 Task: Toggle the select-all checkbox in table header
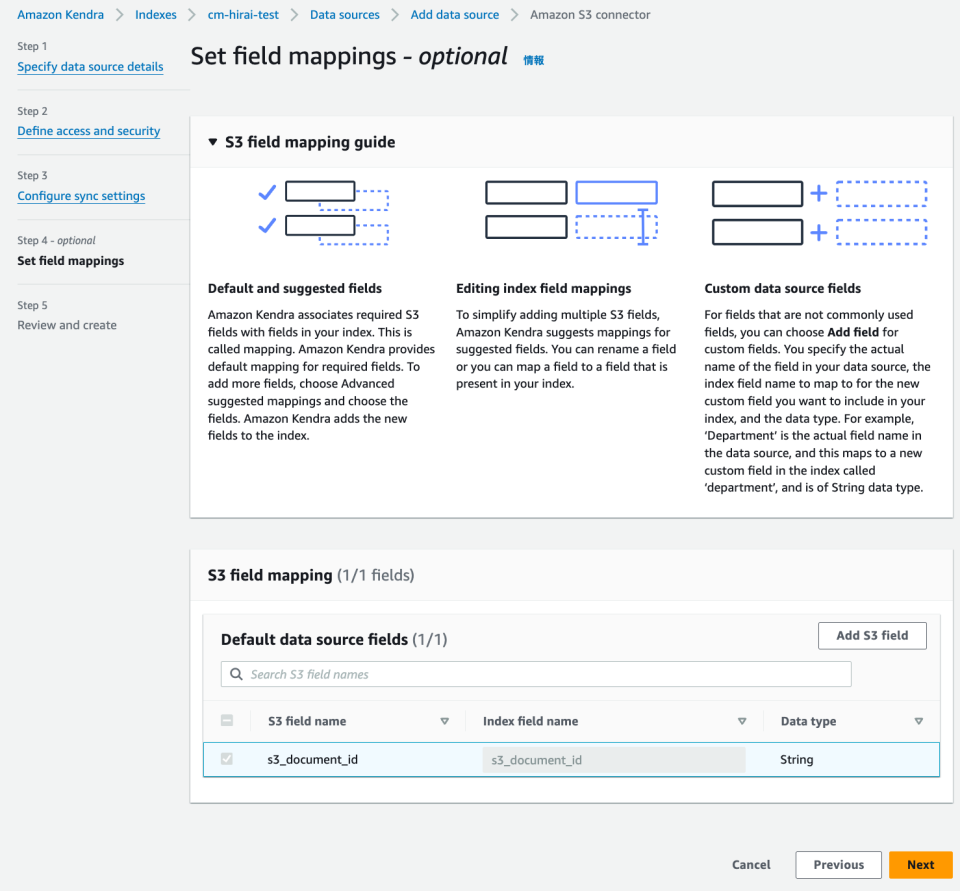pyautogui.click(x=227, y=720)
